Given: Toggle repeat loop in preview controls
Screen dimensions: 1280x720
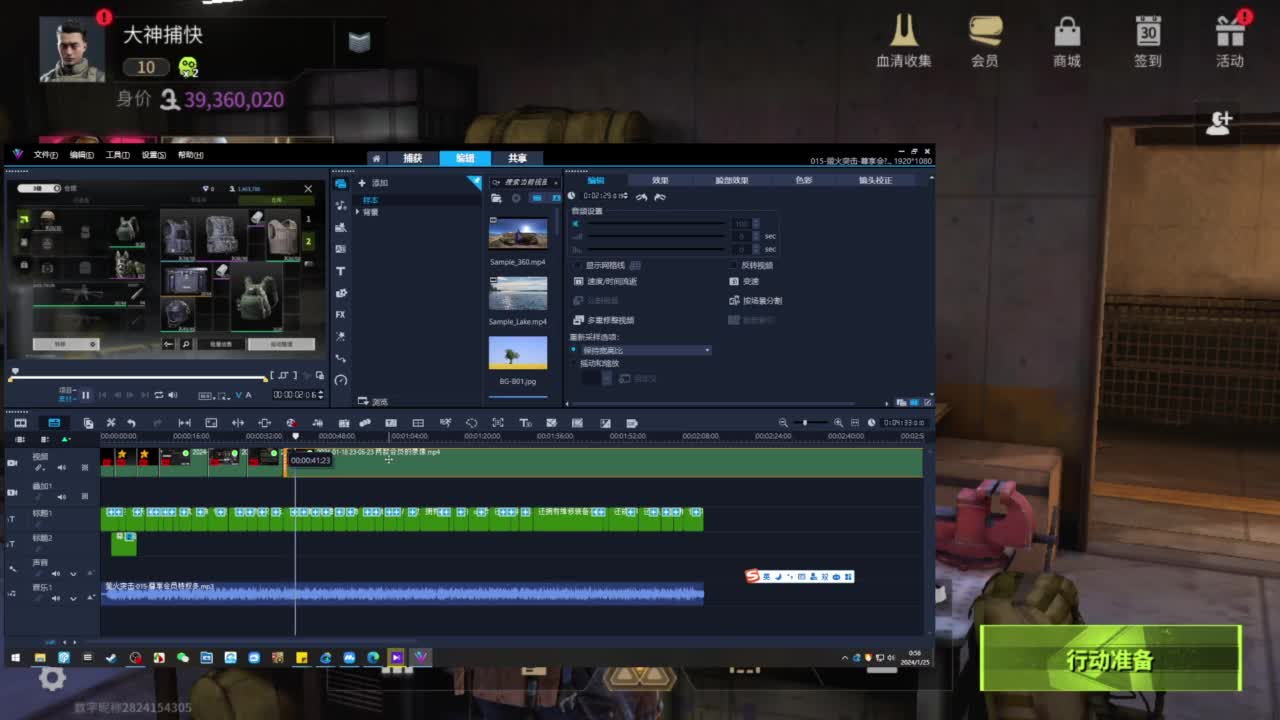Looking at the screenshot, I should coord(159,395).
